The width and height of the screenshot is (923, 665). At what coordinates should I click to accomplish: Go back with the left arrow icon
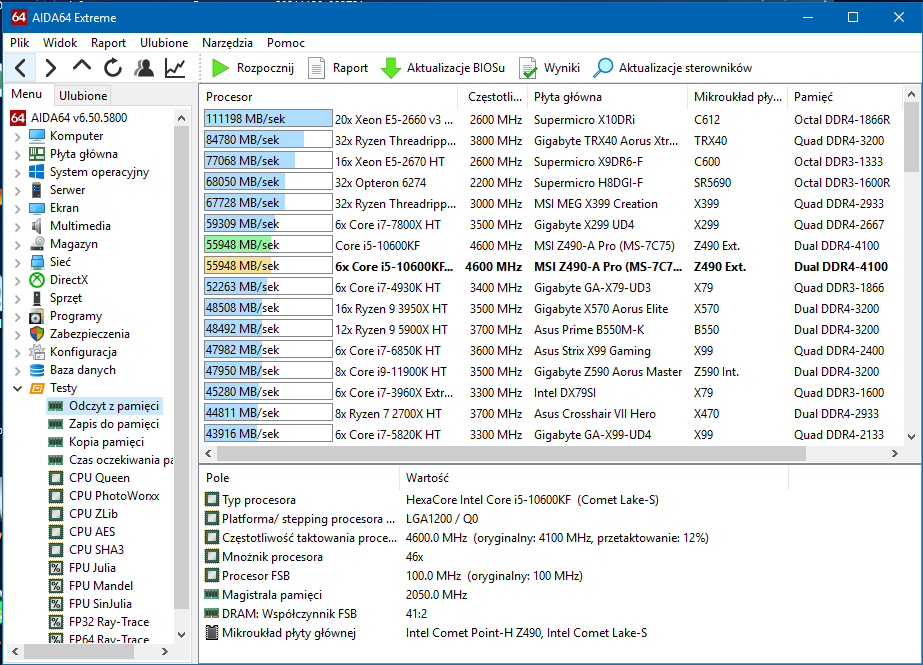pyautogui.click(x=20, y=68)
